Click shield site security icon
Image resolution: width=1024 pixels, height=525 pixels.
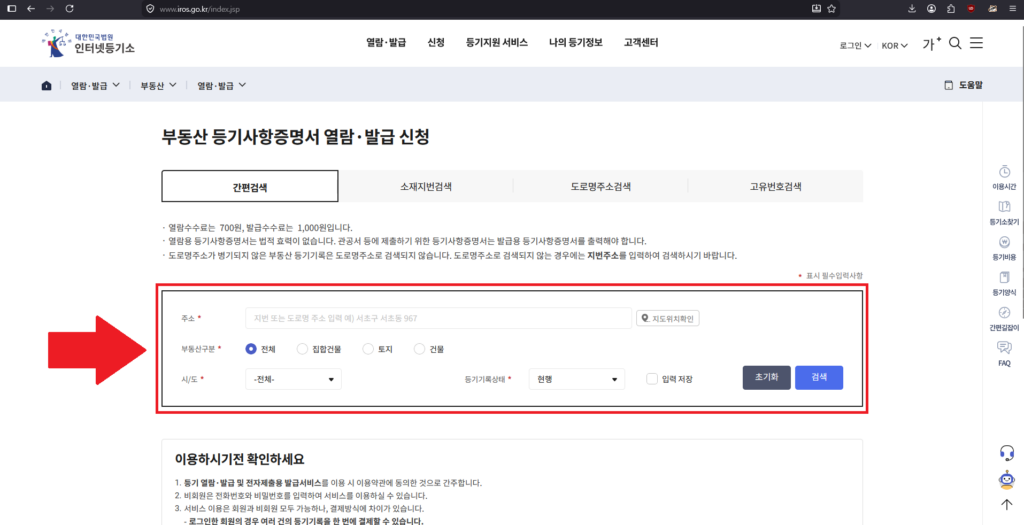(150, 9)
